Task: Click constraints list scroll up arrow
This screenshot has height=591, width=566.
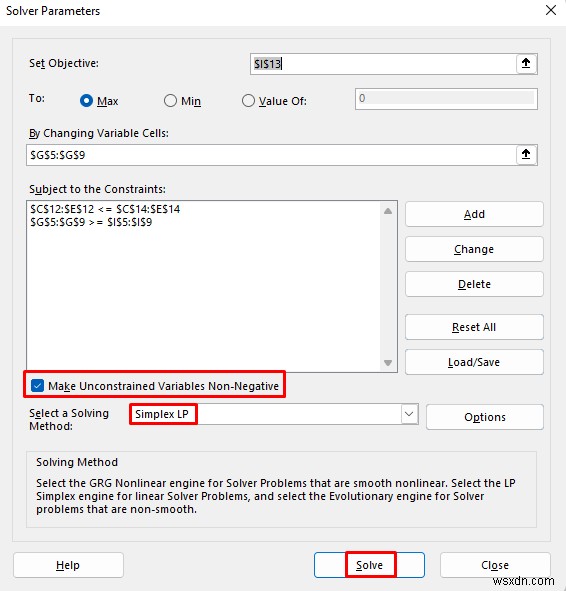Action: click(x=388, y=211)
